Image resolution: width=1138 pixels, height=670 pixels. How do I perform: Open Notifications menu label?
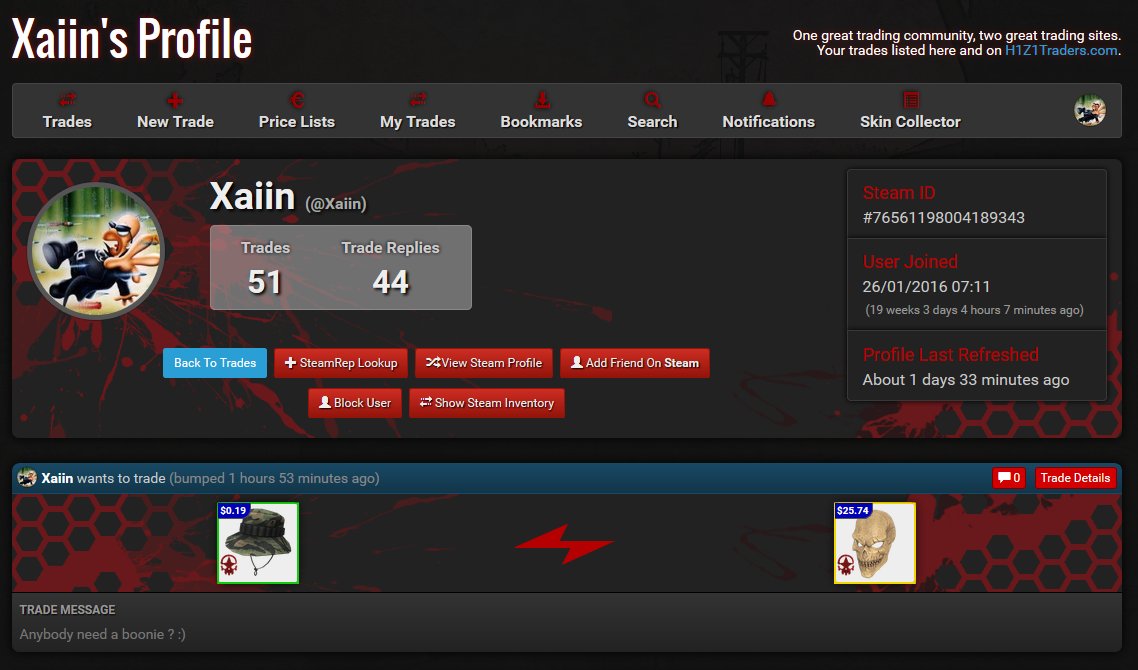point(768,122)
